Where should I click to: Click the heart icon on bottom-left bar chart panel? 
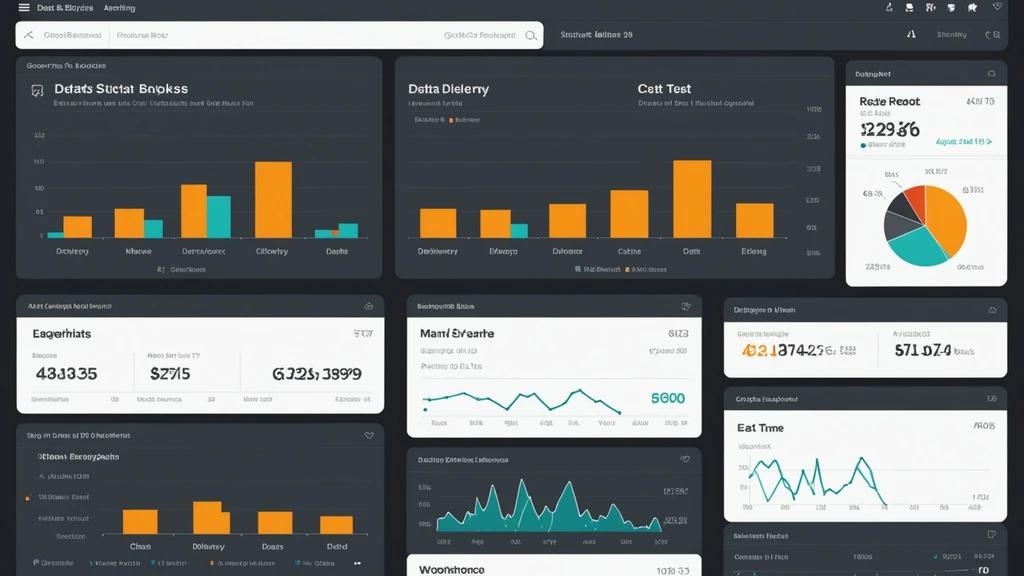pyautogui.click(x=369, y=435)
